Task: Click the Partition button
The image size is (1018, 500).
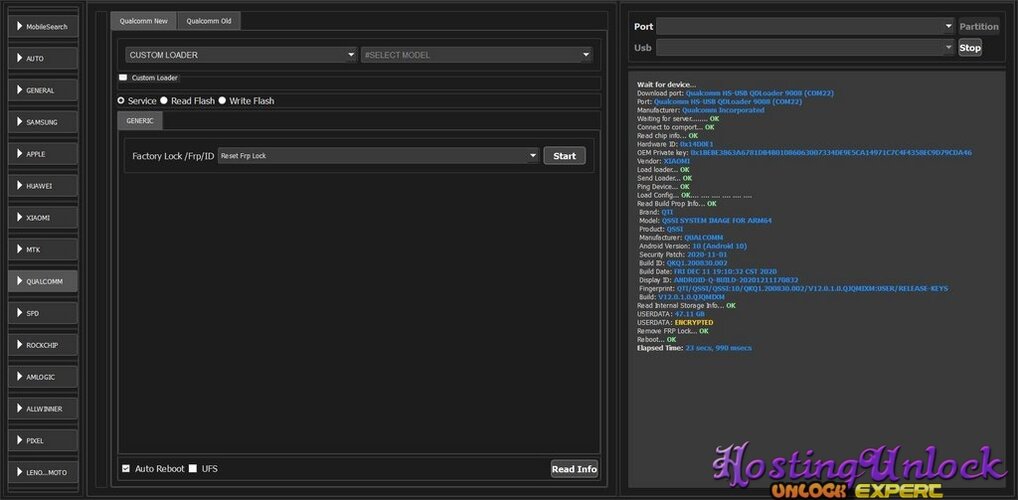Action: click(978, 27)
